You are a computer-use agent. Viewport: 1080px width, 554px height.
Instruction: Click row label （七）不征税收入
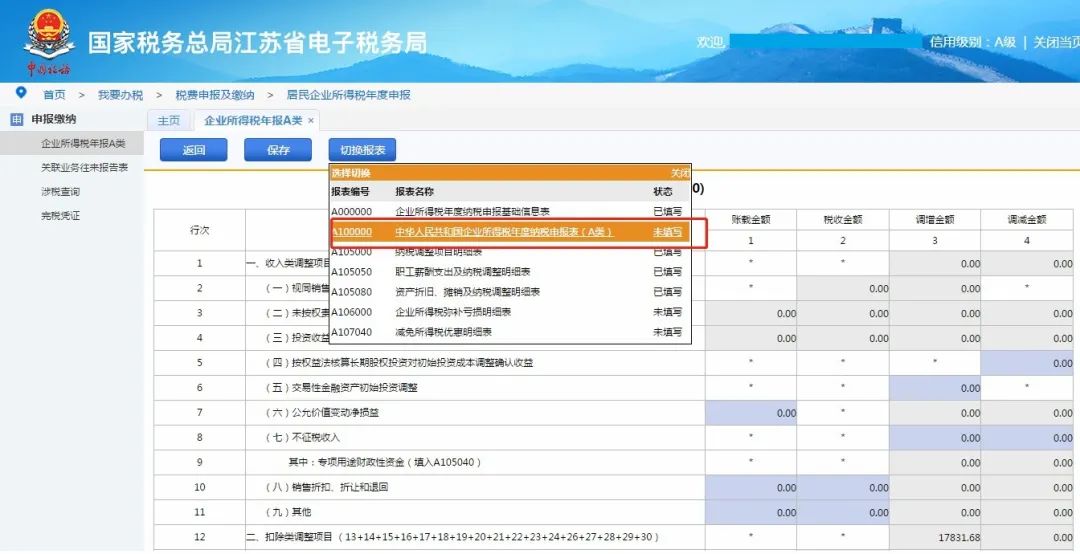click(302, 438)
